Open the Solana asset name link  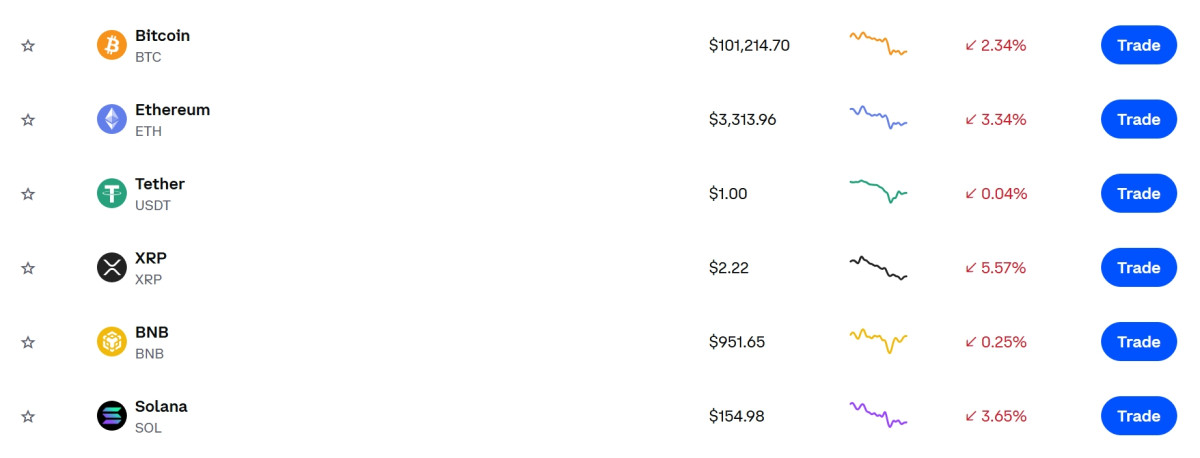coord(161,407)
